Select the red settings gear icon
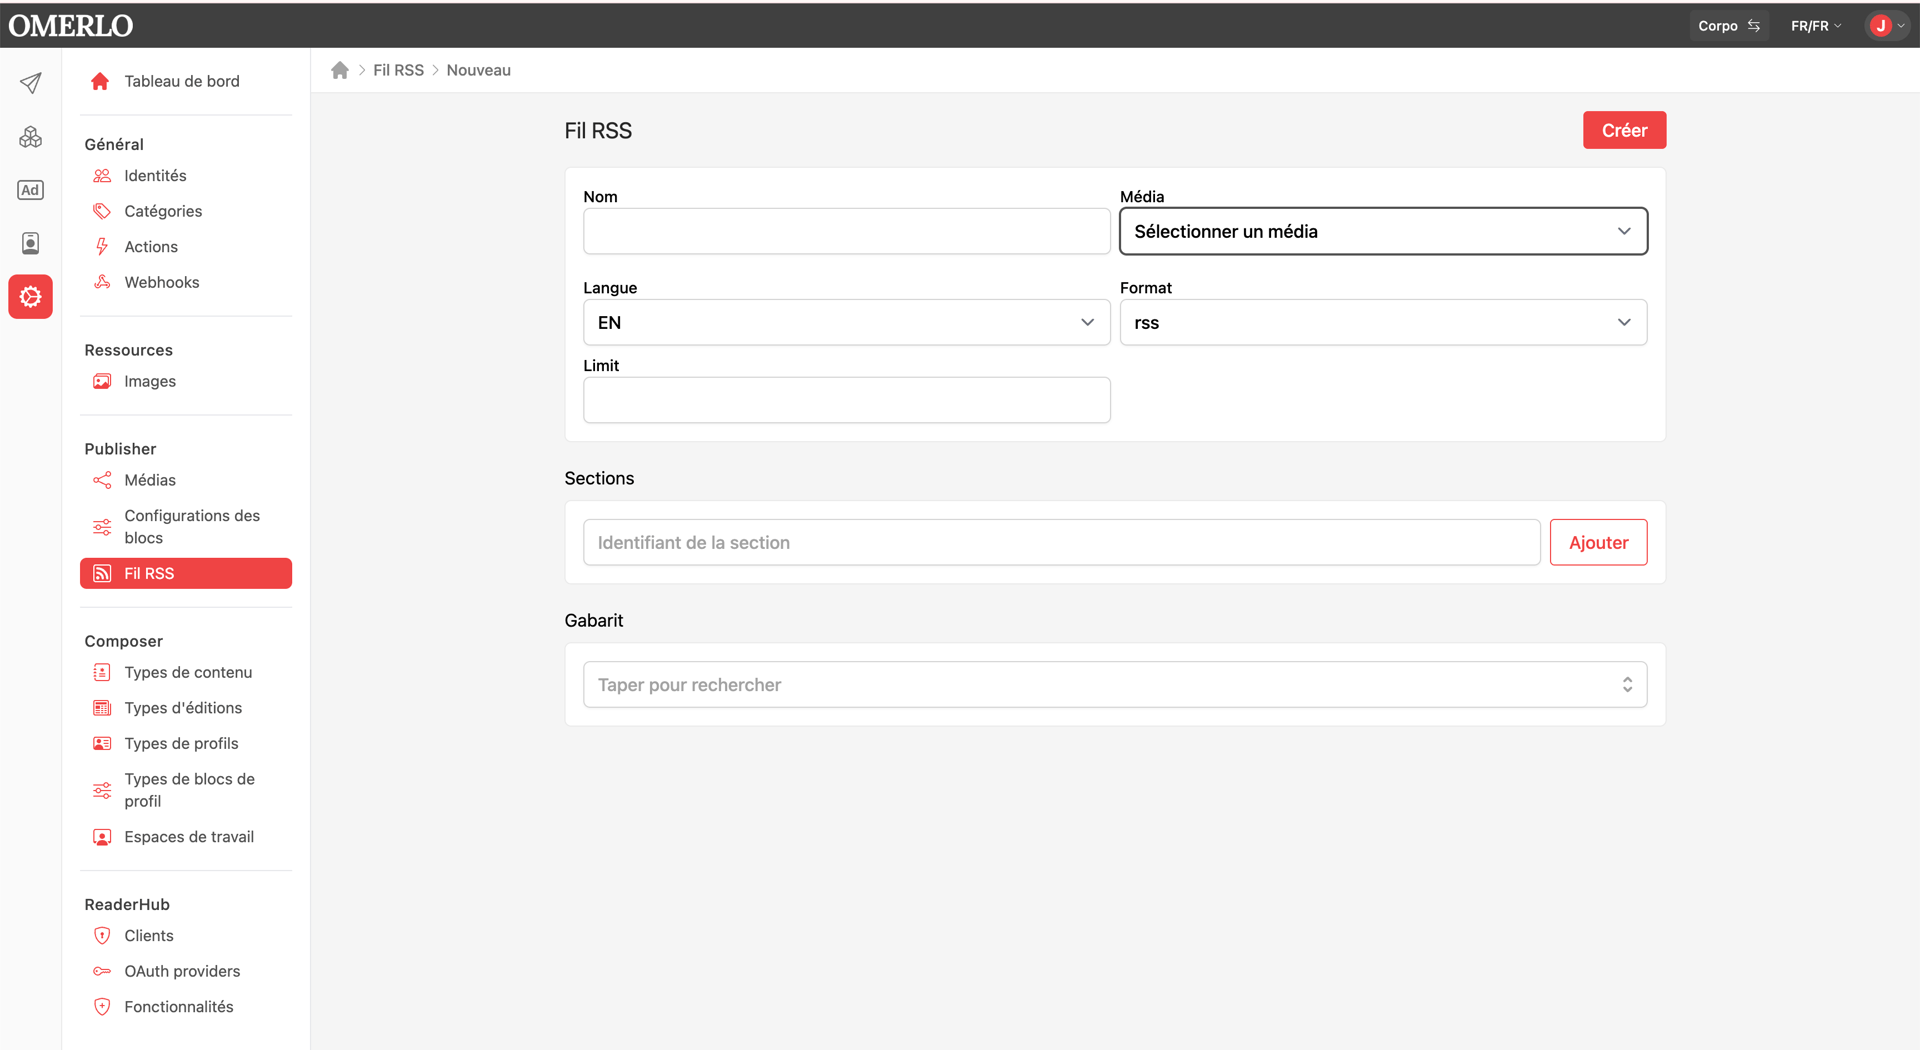 (31, 297)
